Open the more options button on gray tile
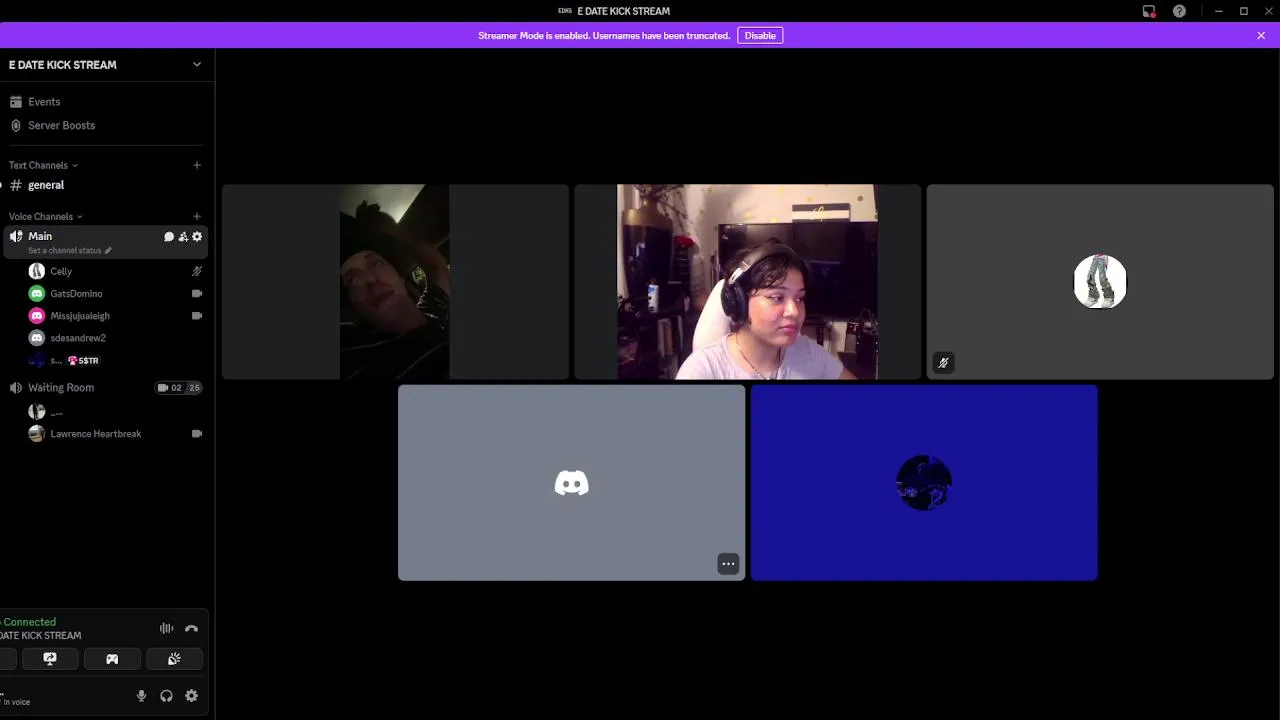1280x720 pixels. click(728, 564)
